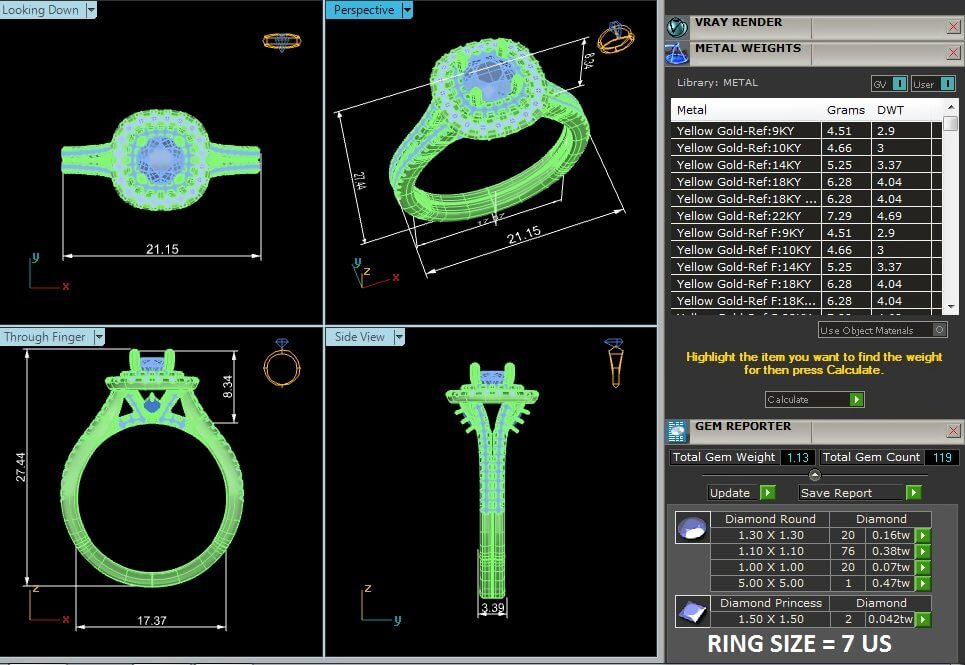The height and width of the screenshot is (665, 965).
Task: Click the VRay Render panel icon
Action: (x=677, y=27)
